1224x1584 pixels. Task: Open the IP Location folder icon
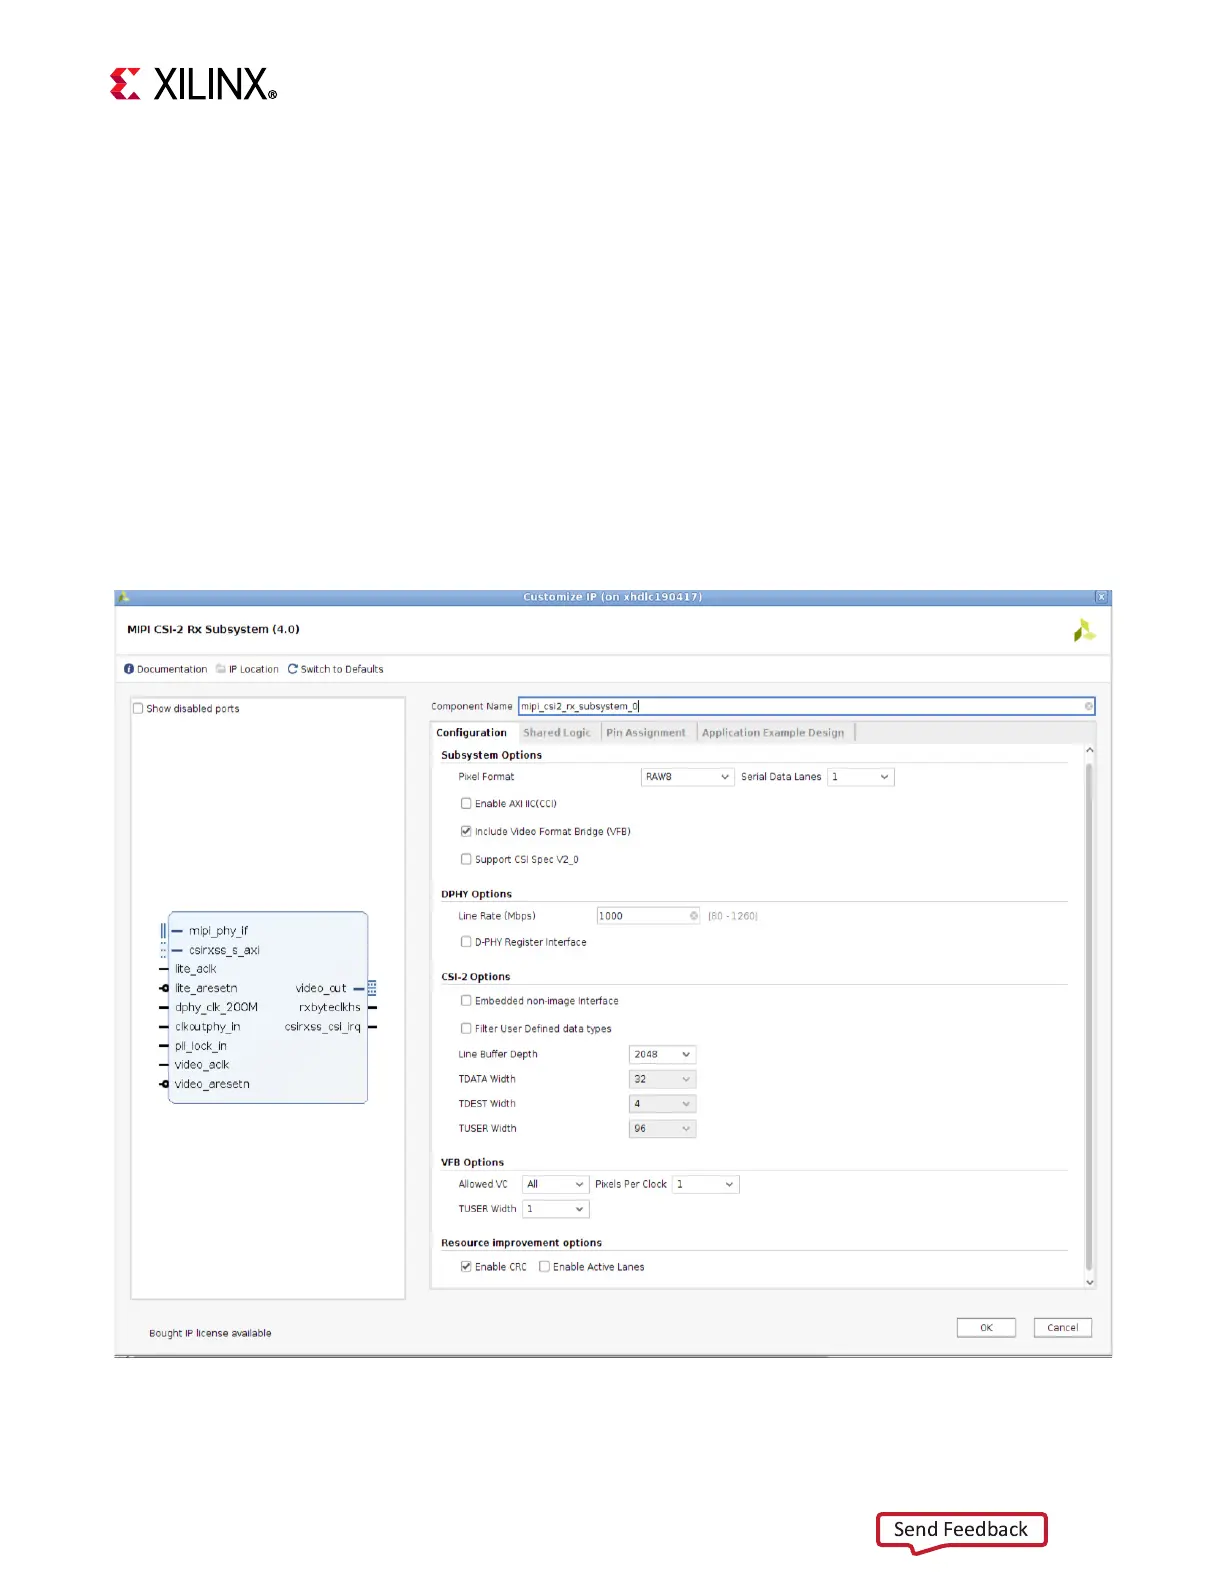221,669
